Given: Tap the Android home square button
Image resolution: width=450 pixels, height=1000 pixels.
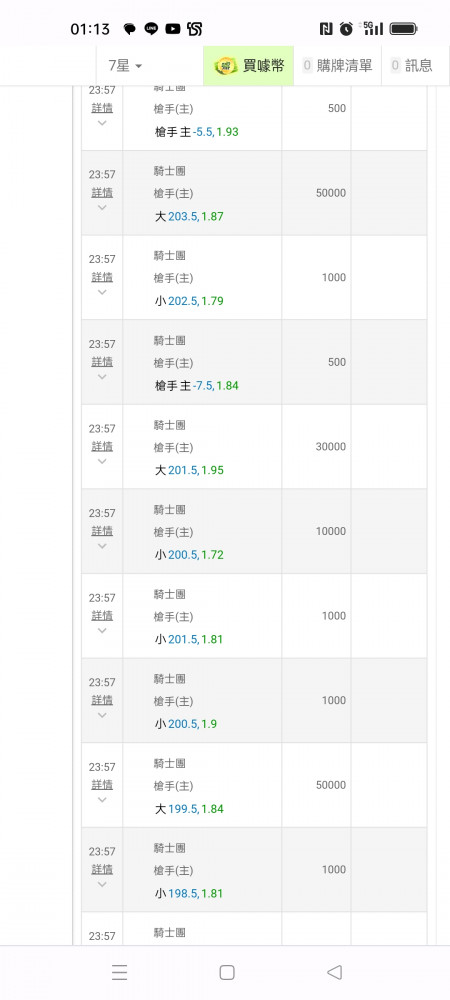Looking at the screenshot, I should pyautogui.click(x=227, y=972).
